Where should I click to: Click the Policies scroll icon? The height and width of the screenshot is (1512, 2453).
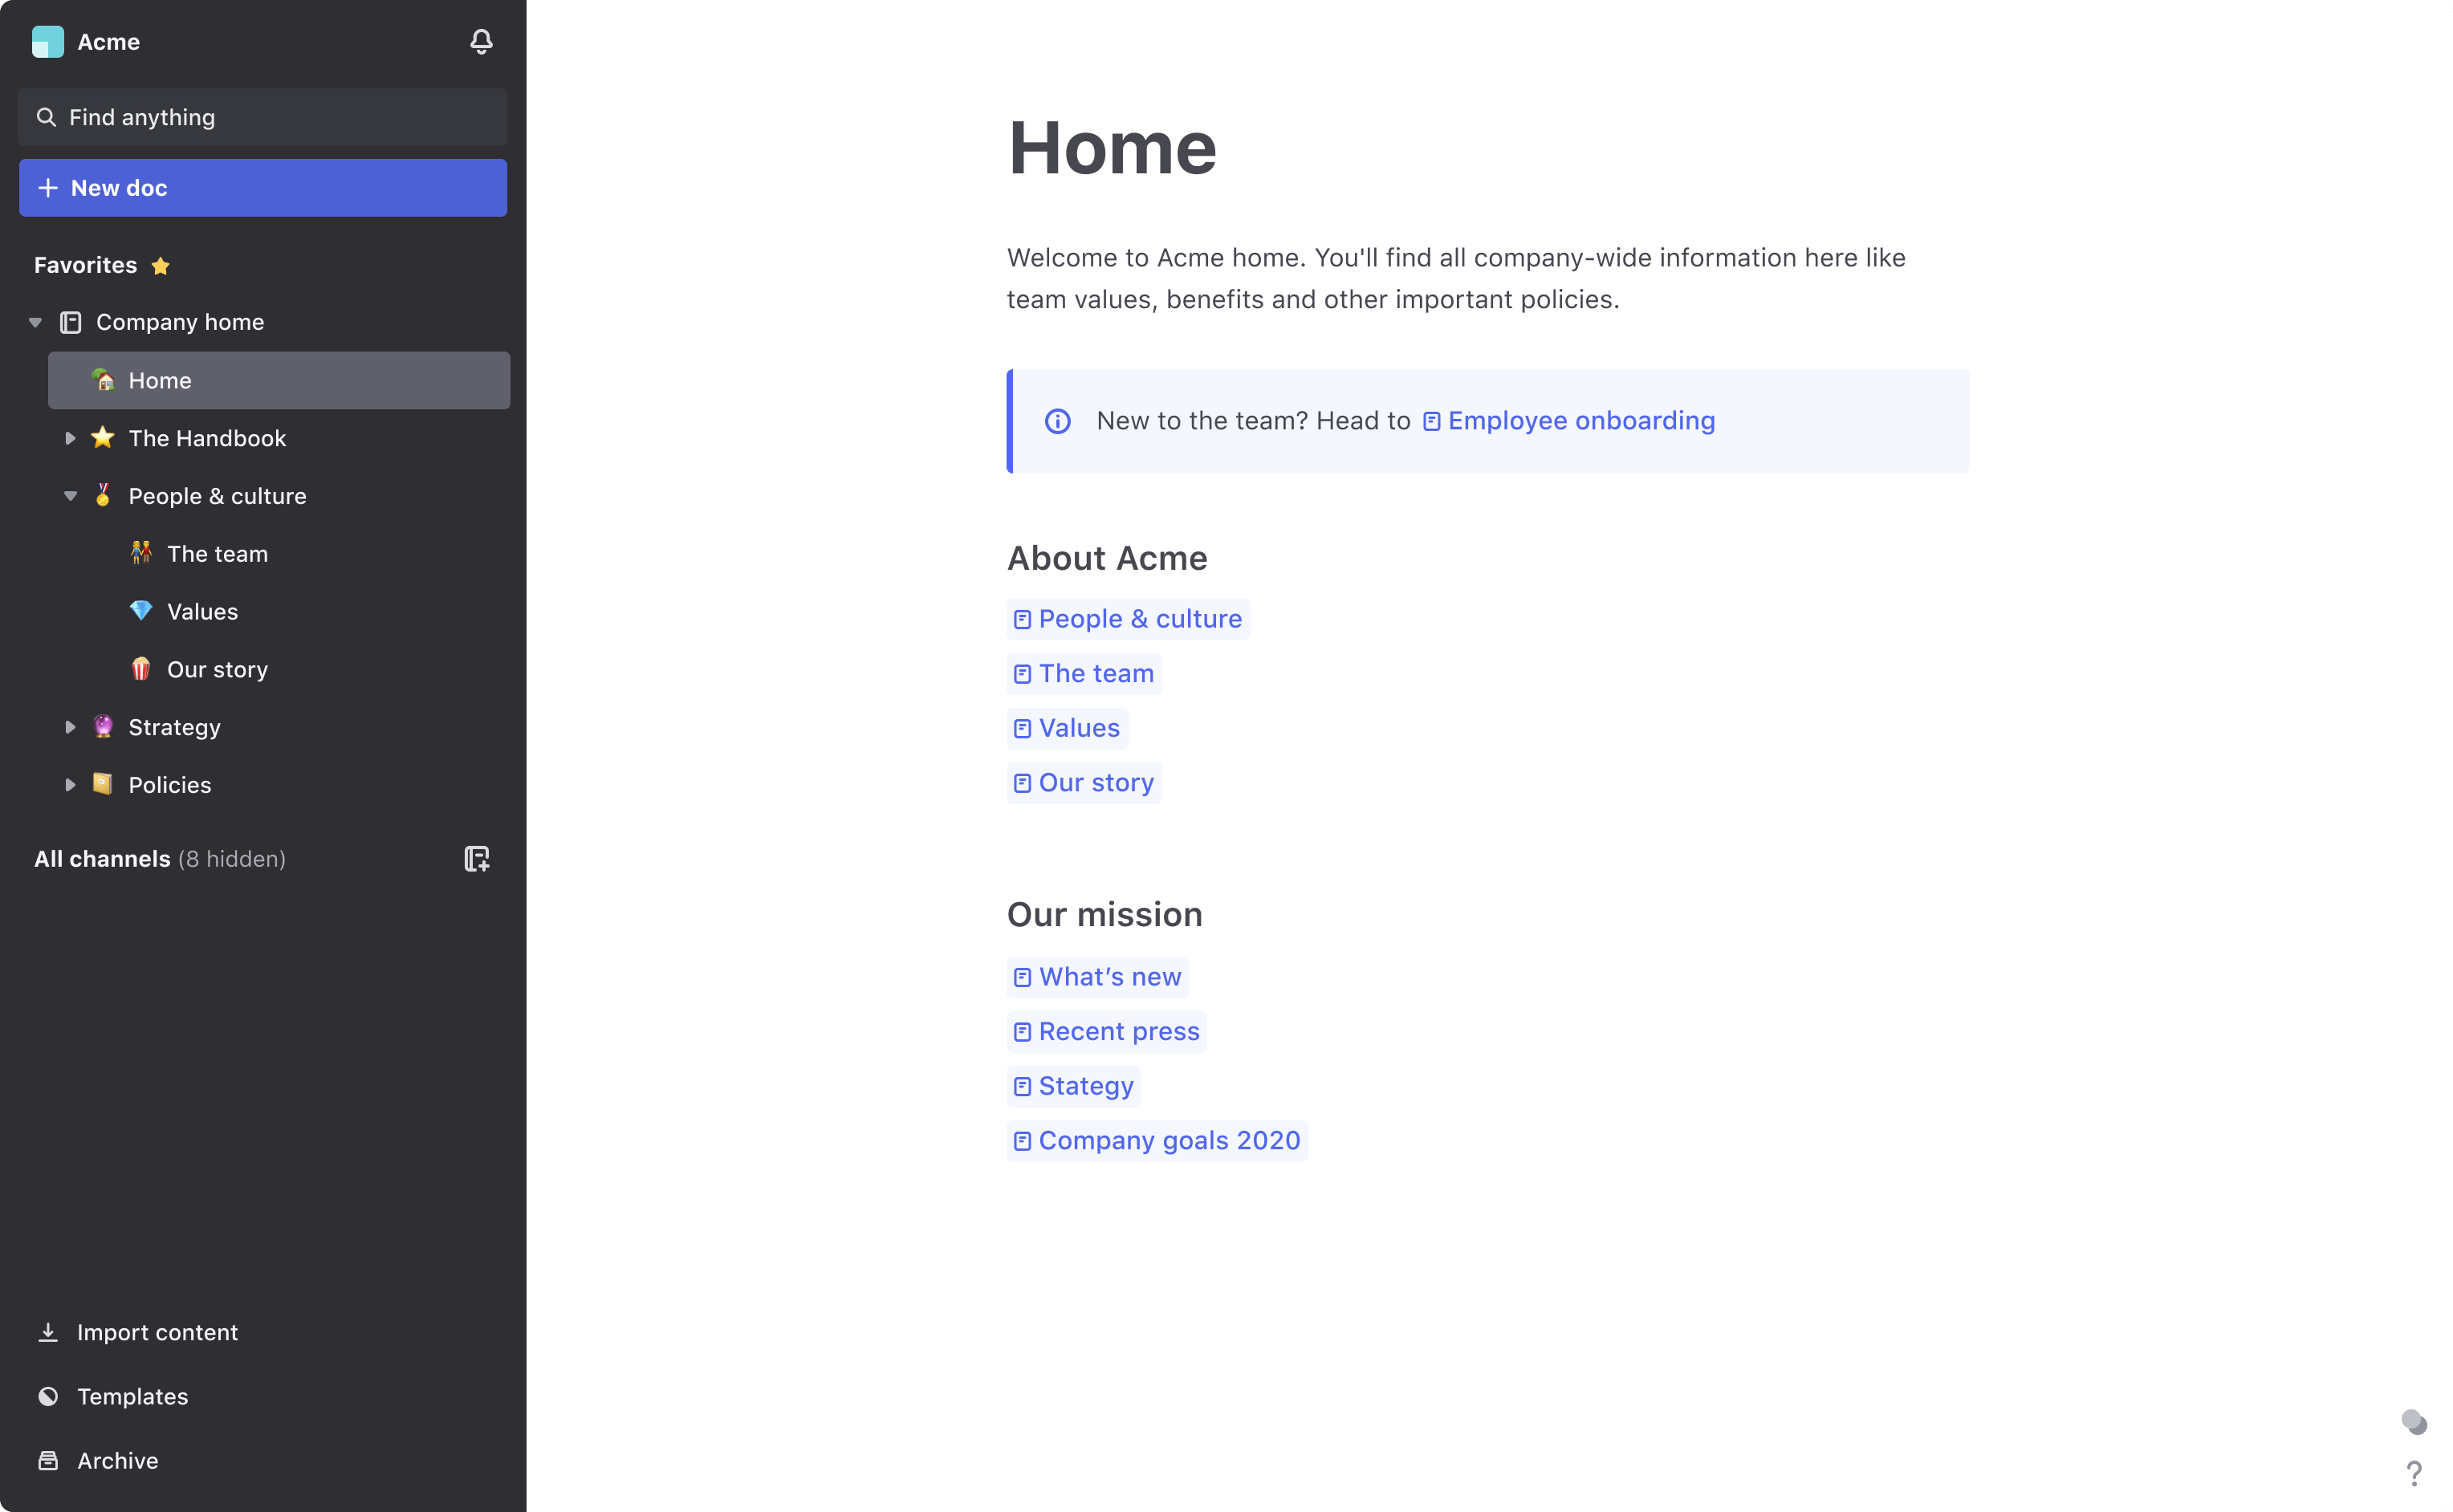pos(102,784)
